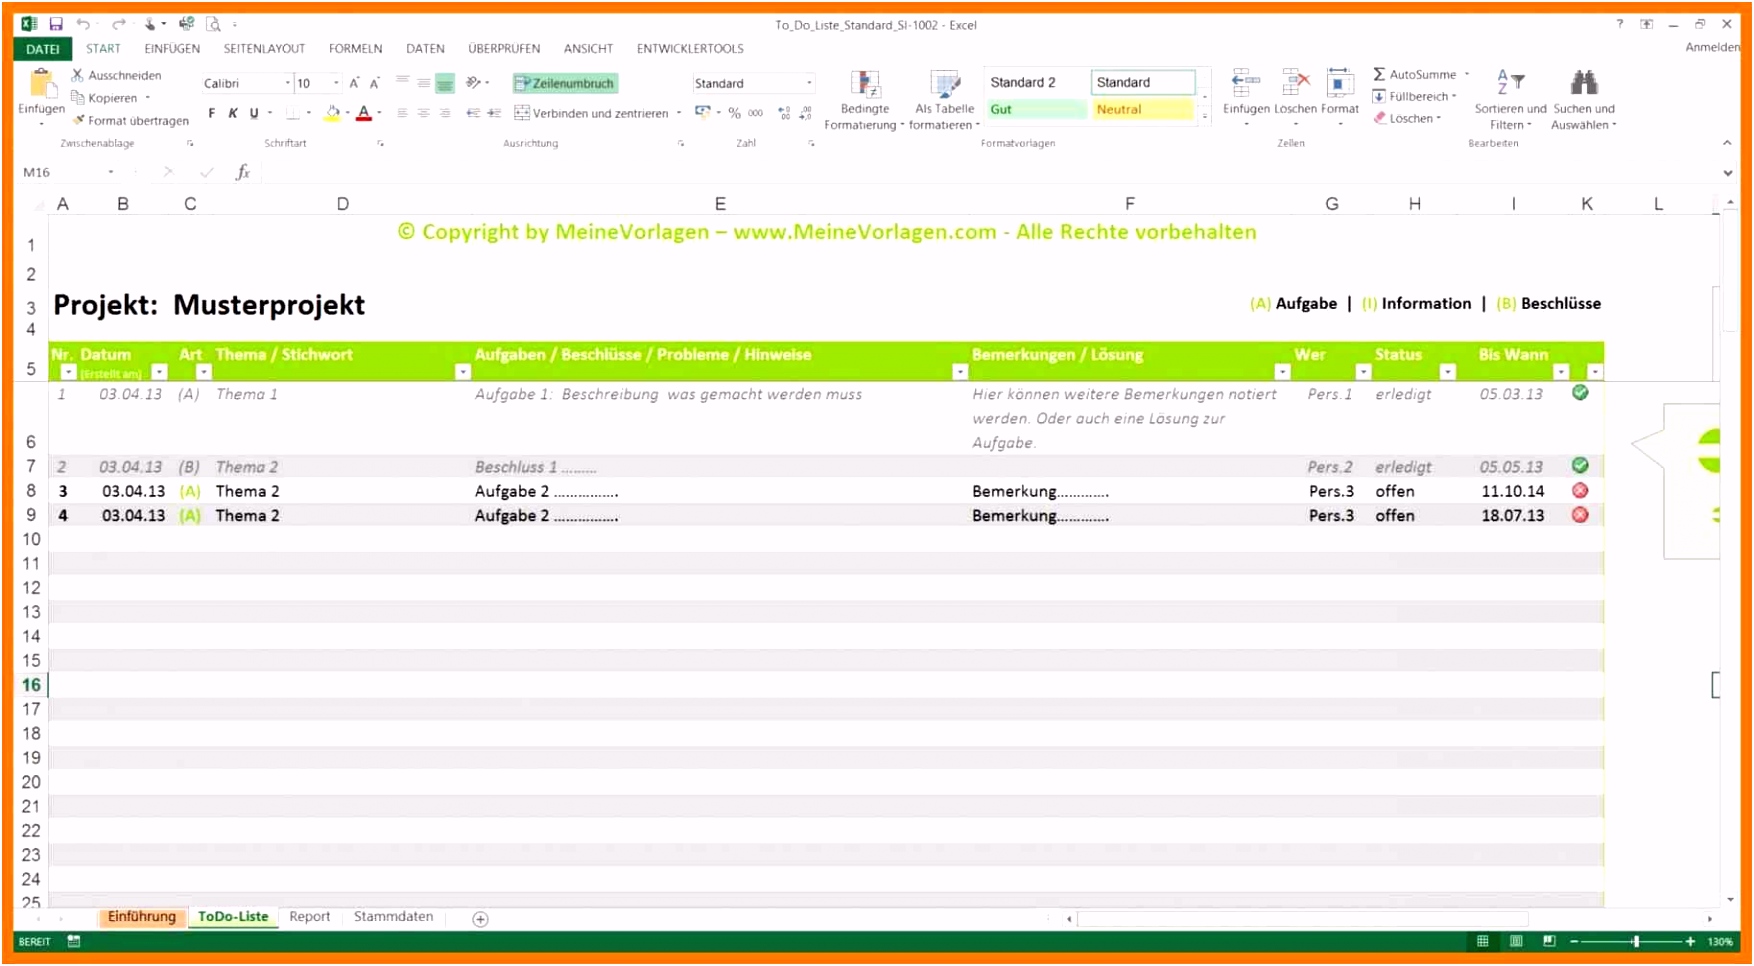Open the Wer column filter dropdown

point(1363,372)
